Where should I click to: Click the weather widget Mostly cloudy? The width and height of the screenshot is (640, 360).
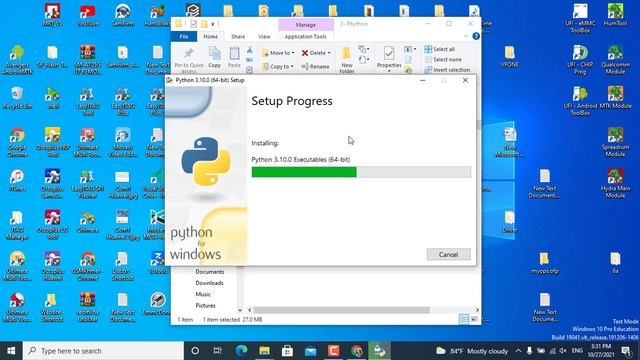coord(471,351)
